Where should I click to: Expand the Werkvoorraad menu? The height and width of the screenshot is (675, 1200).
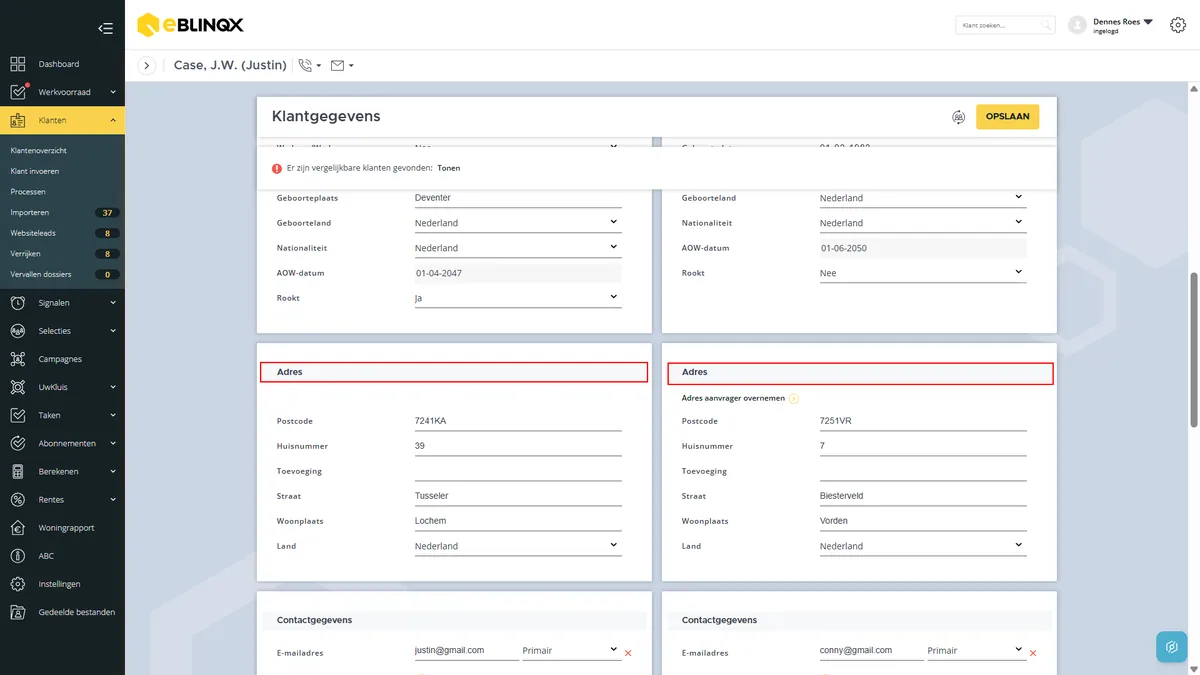pyautogui.click(x=62, y=92)
